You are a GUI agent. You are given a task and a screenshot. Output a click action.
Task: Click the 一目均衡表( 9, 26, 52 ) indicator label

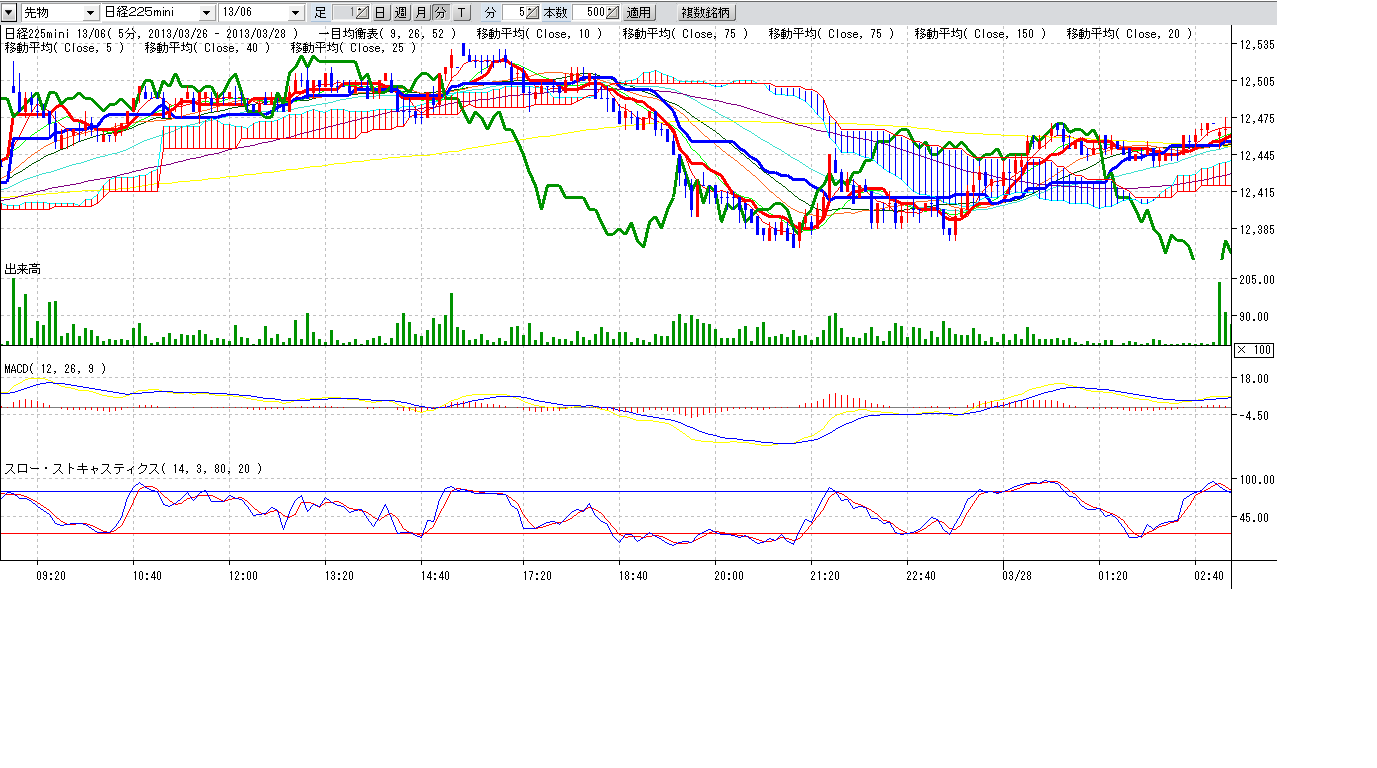[x=387, y=34]
